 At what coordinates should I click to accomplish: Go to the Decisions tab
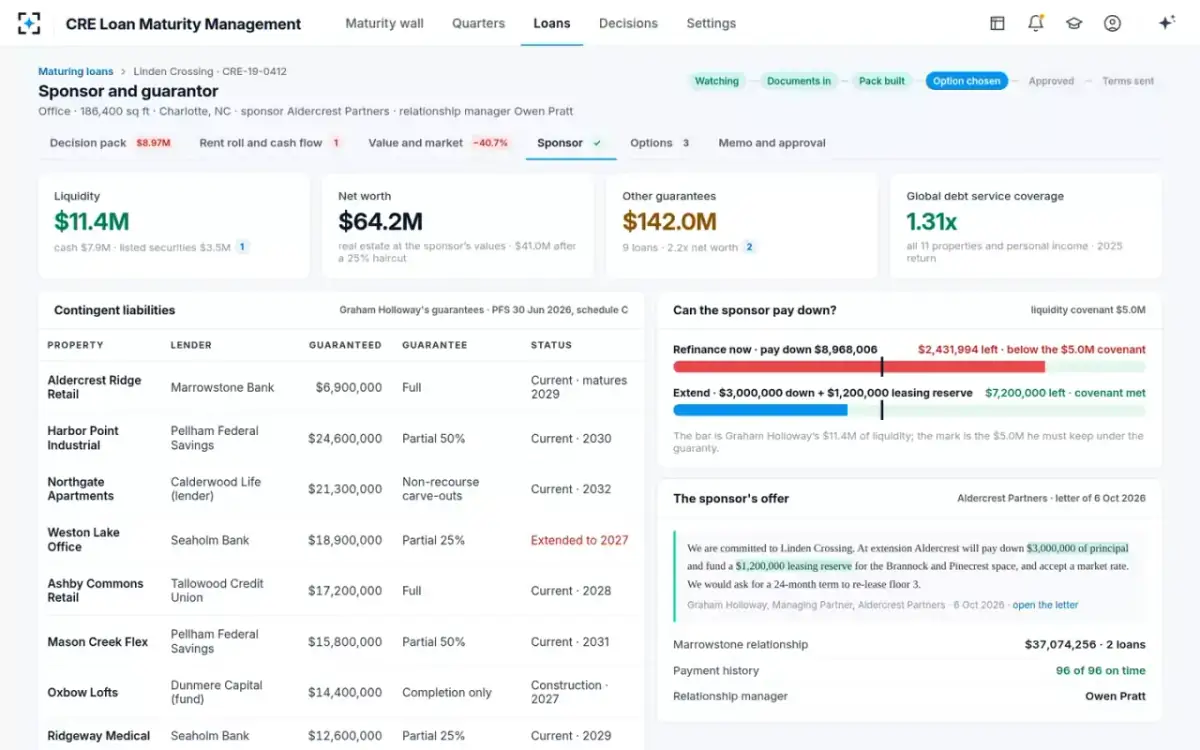tap(628, 23)
